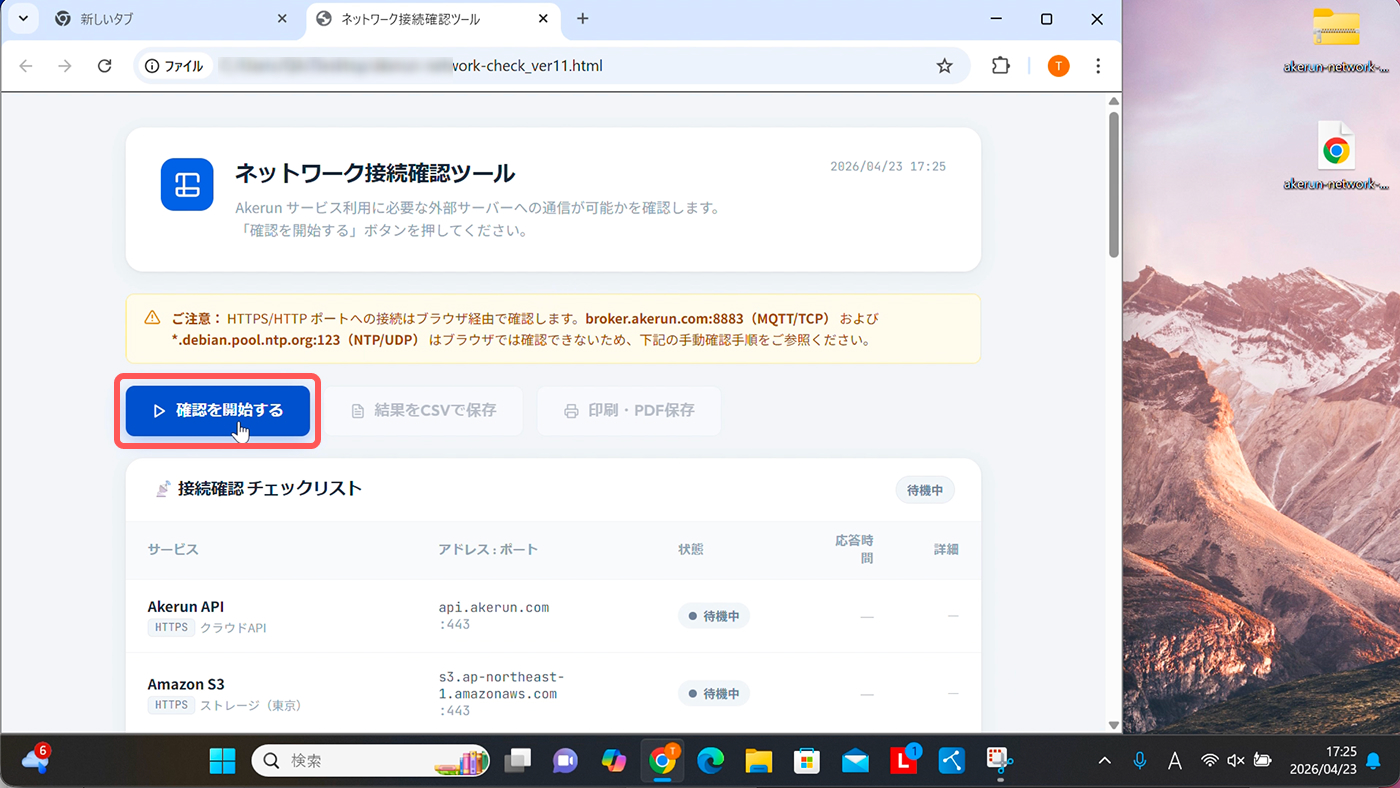Open File Explorer from the taskbar
This screenshot has height=788, width=1400.
pos(758,761)
